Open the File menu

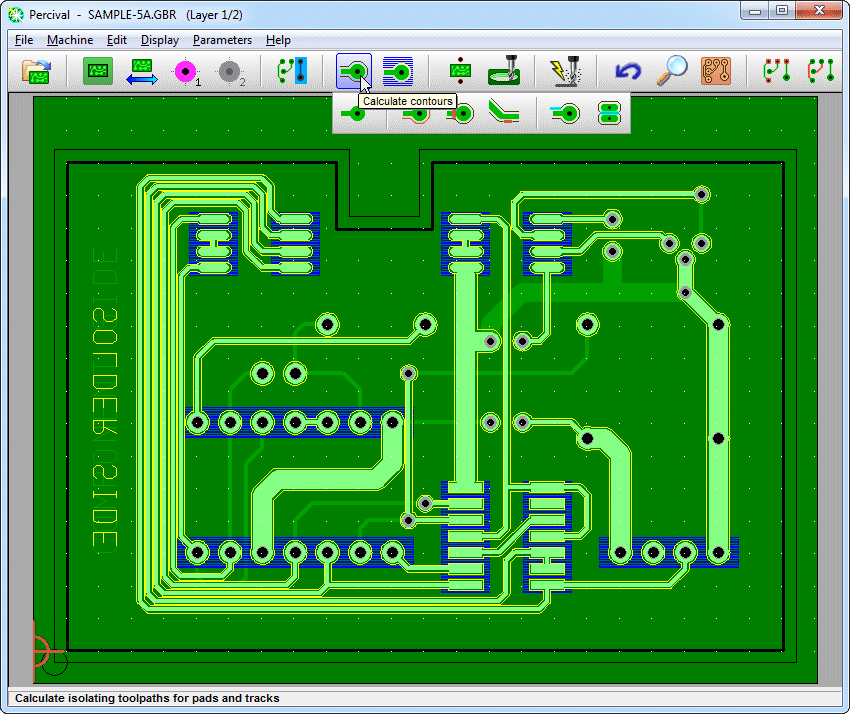[24, 40]
